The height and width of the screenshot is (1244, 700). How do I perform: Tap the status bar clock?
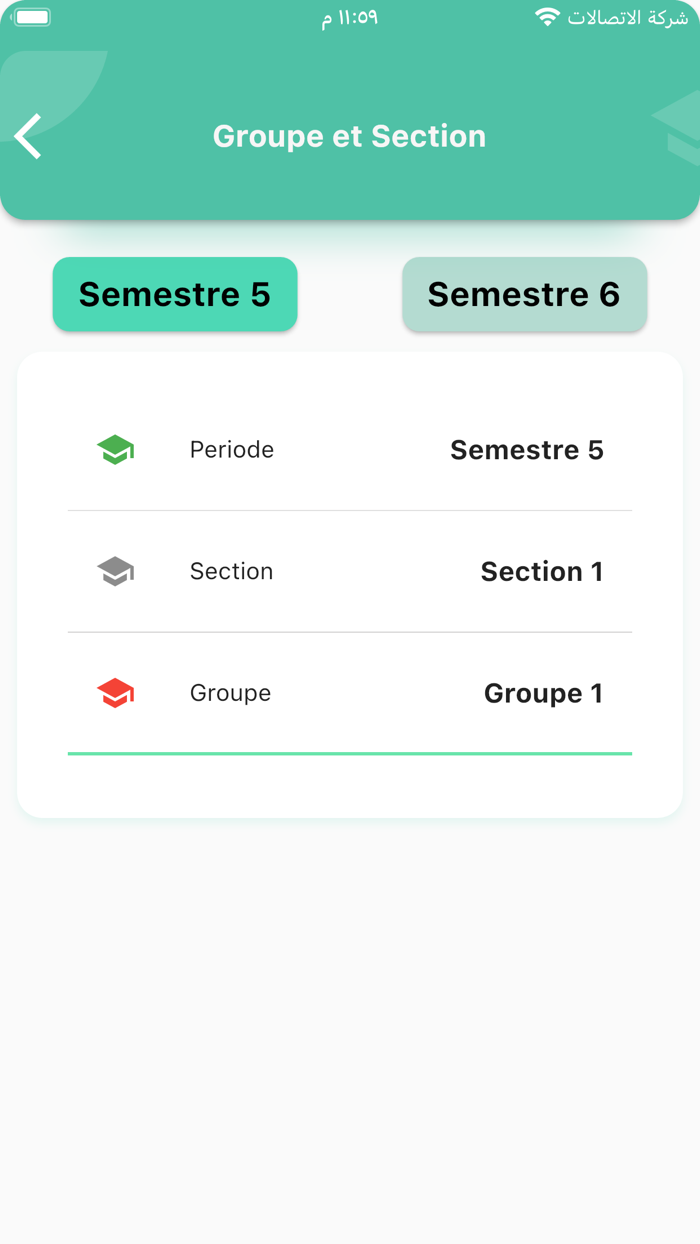pos(349,18)
